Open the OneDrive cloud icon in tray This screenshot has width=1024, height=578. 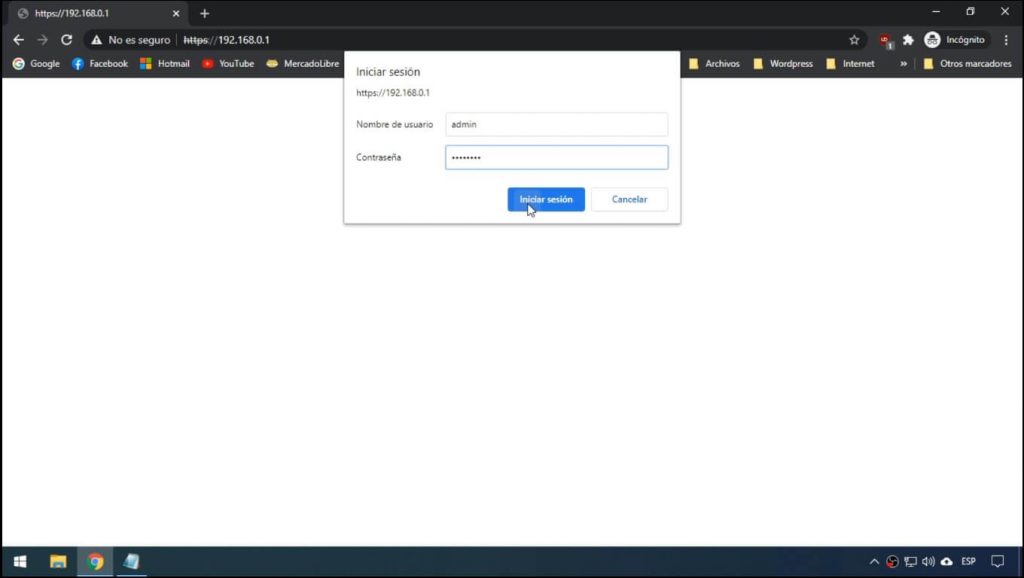[944, 561]
